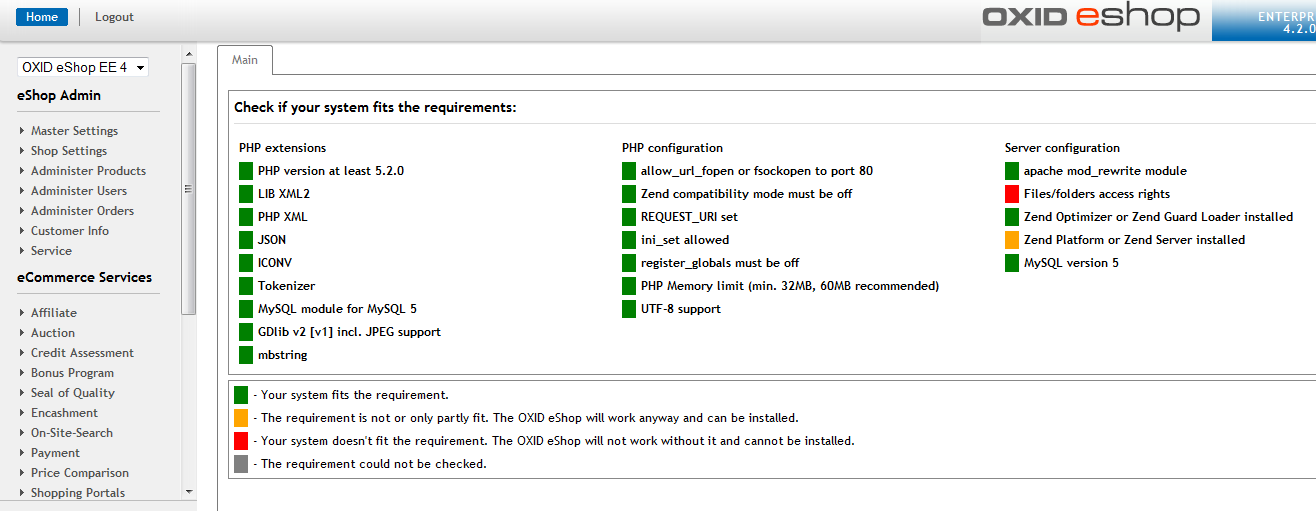Open the OXID eShop EE 4 shop dropdown
Viewport: 1316px width, 511px height.
pos(83,67)
